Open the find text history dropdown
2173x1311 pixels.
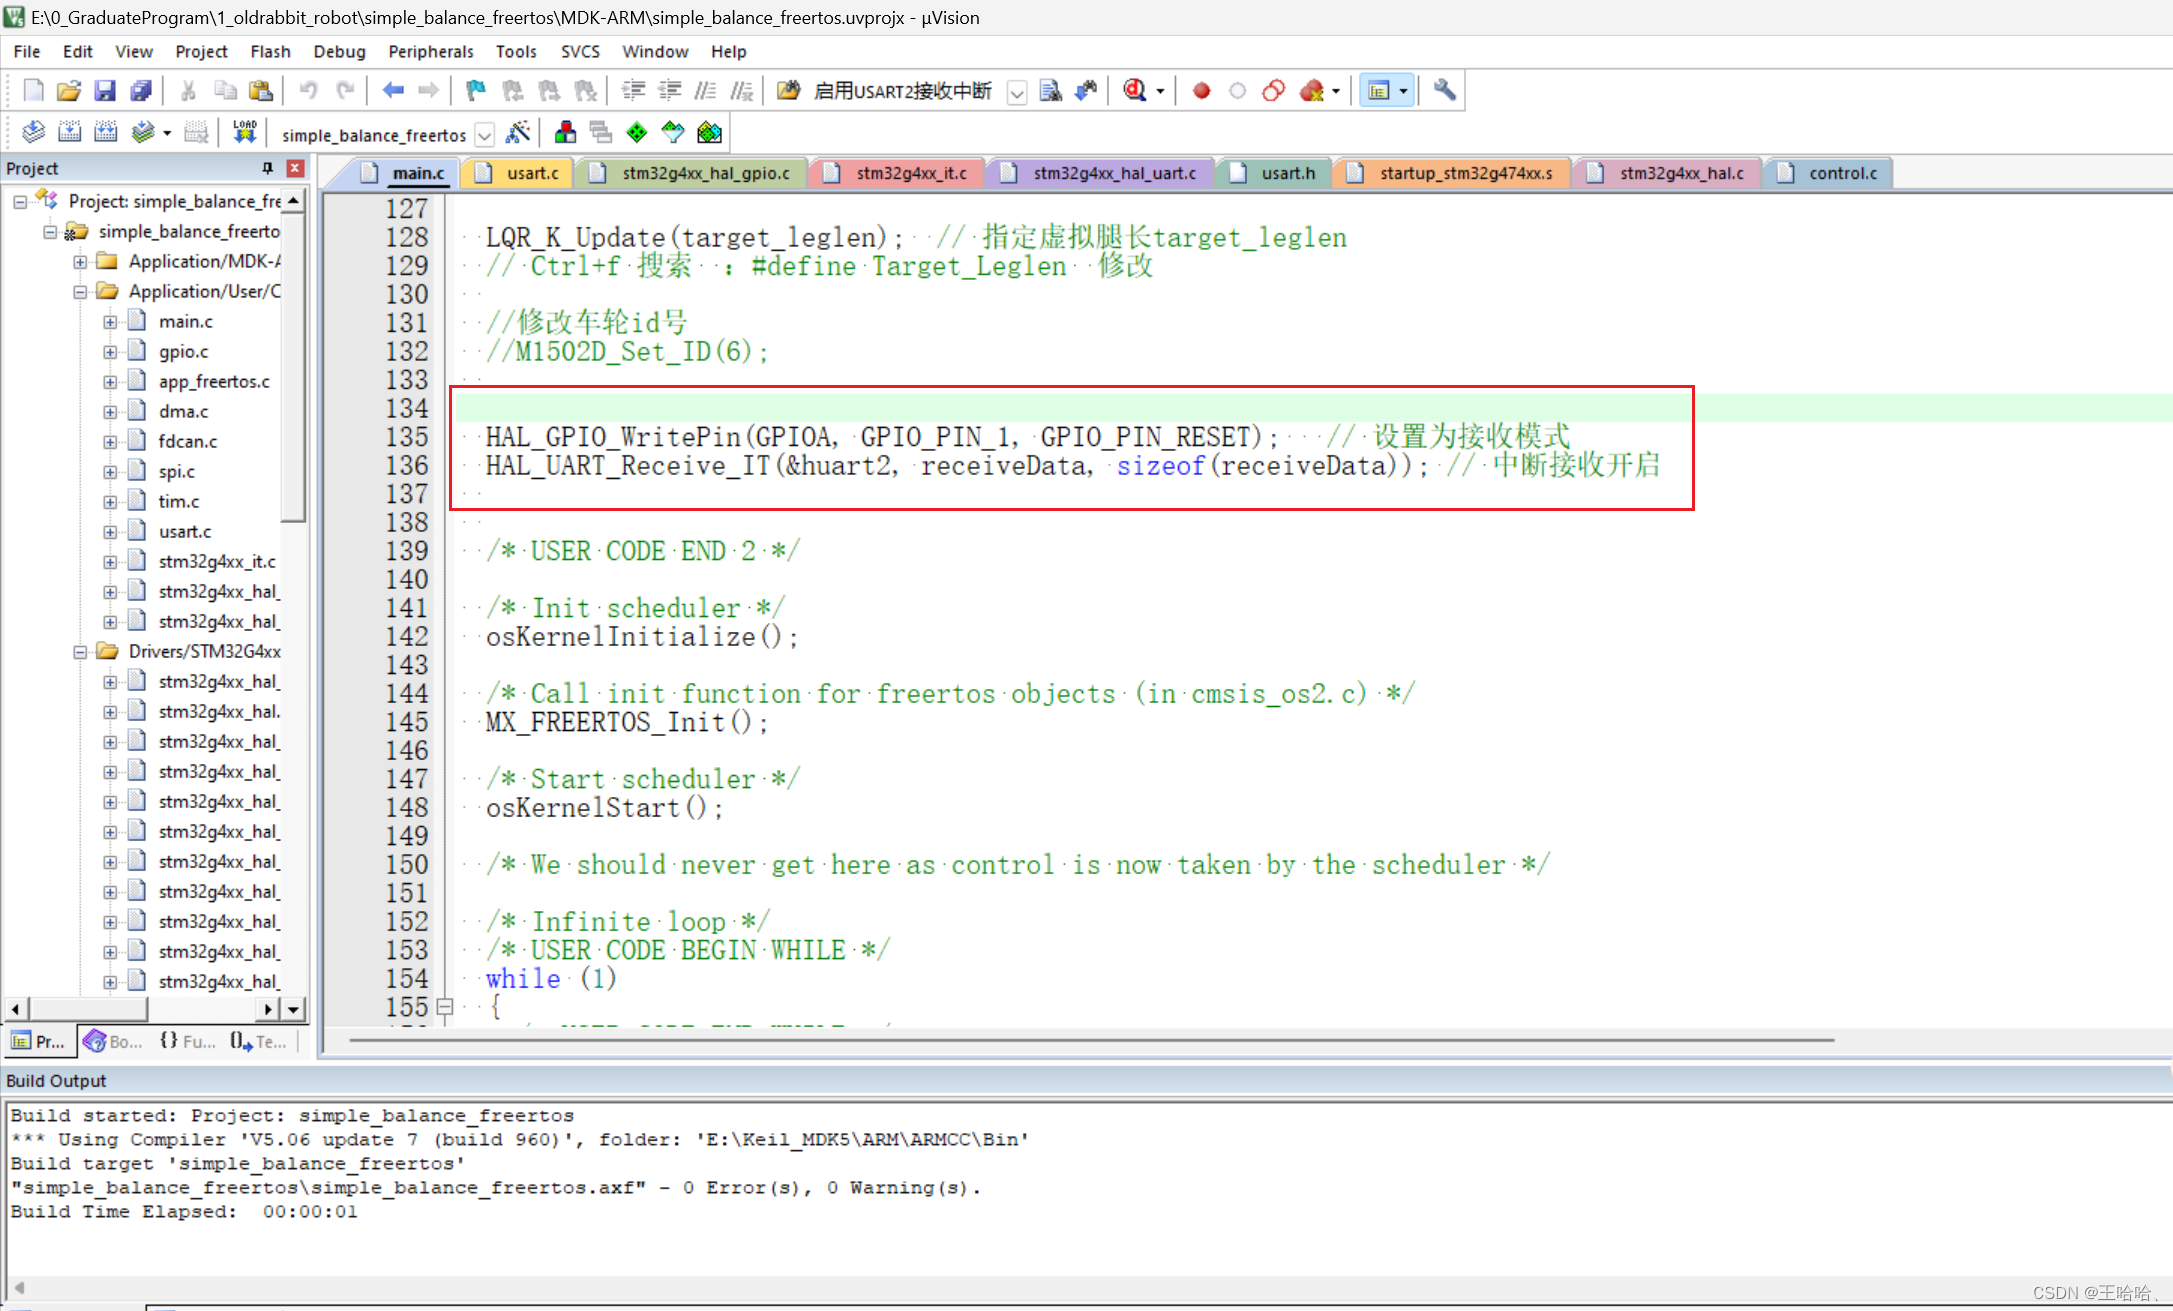tap(1016, 92)
